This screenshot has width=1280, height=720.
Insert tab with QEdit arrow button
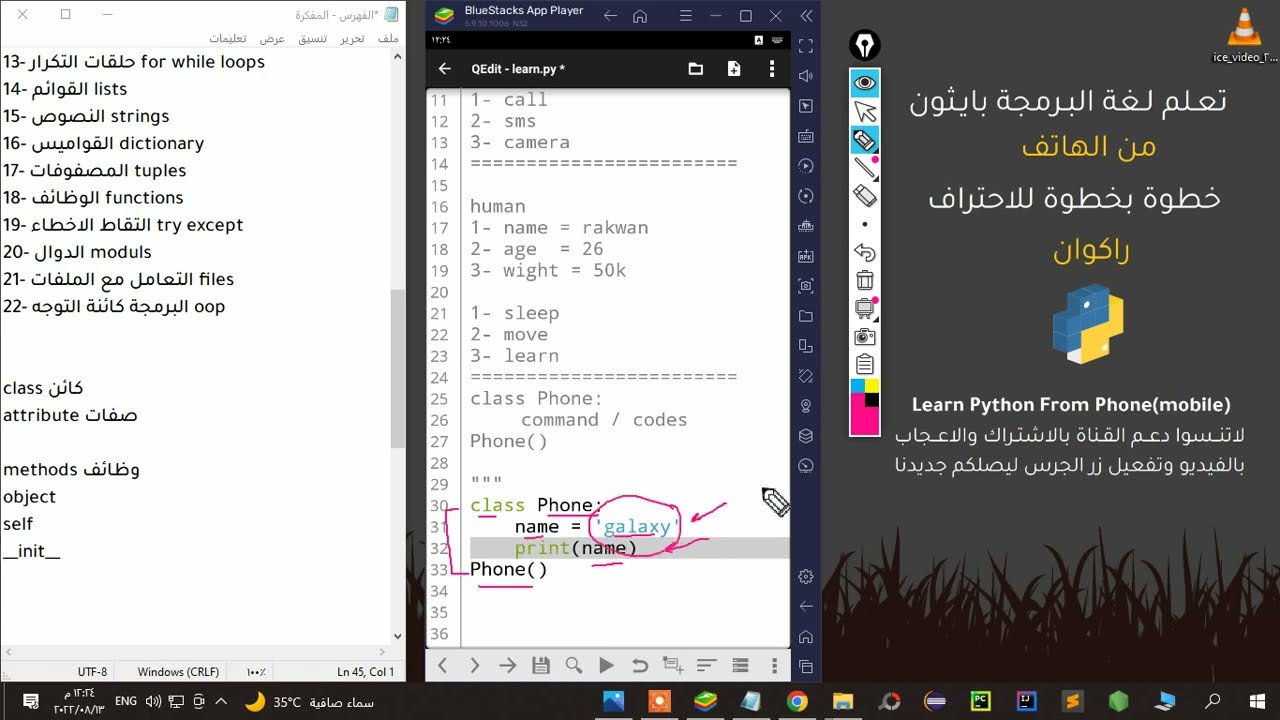pyautogui.click(x=508, y=665)
